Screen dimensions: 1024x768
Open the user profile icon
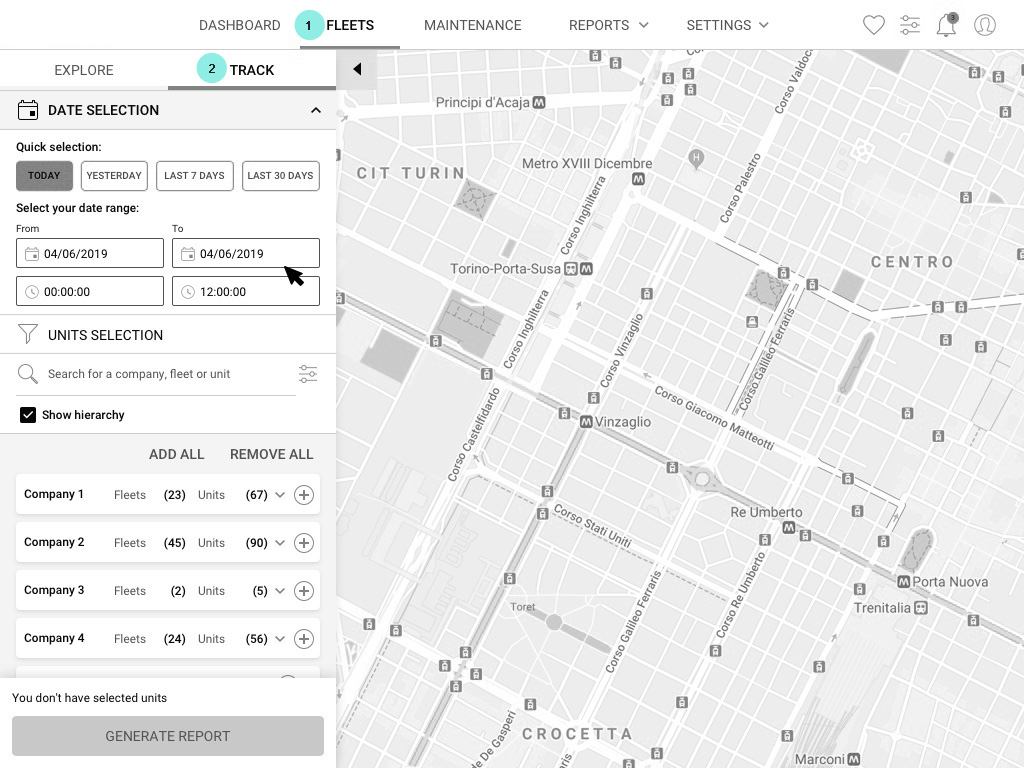coord(985,25)
